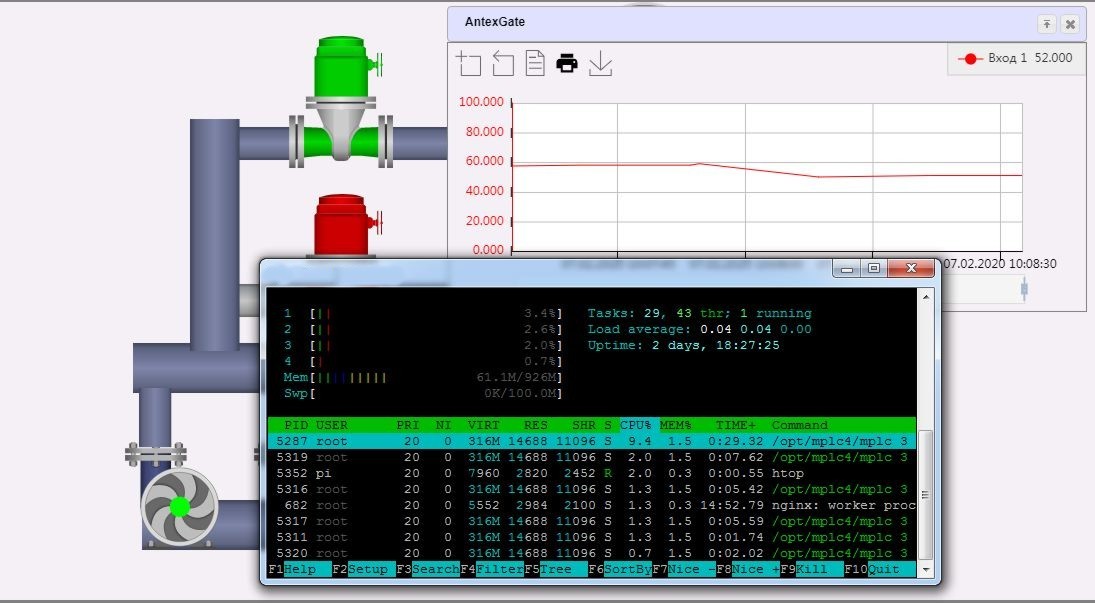This screenshot has width=1095, height=603.
Task: Click the green valve actuator on the pipe
Action: click(x=341, y=66)
